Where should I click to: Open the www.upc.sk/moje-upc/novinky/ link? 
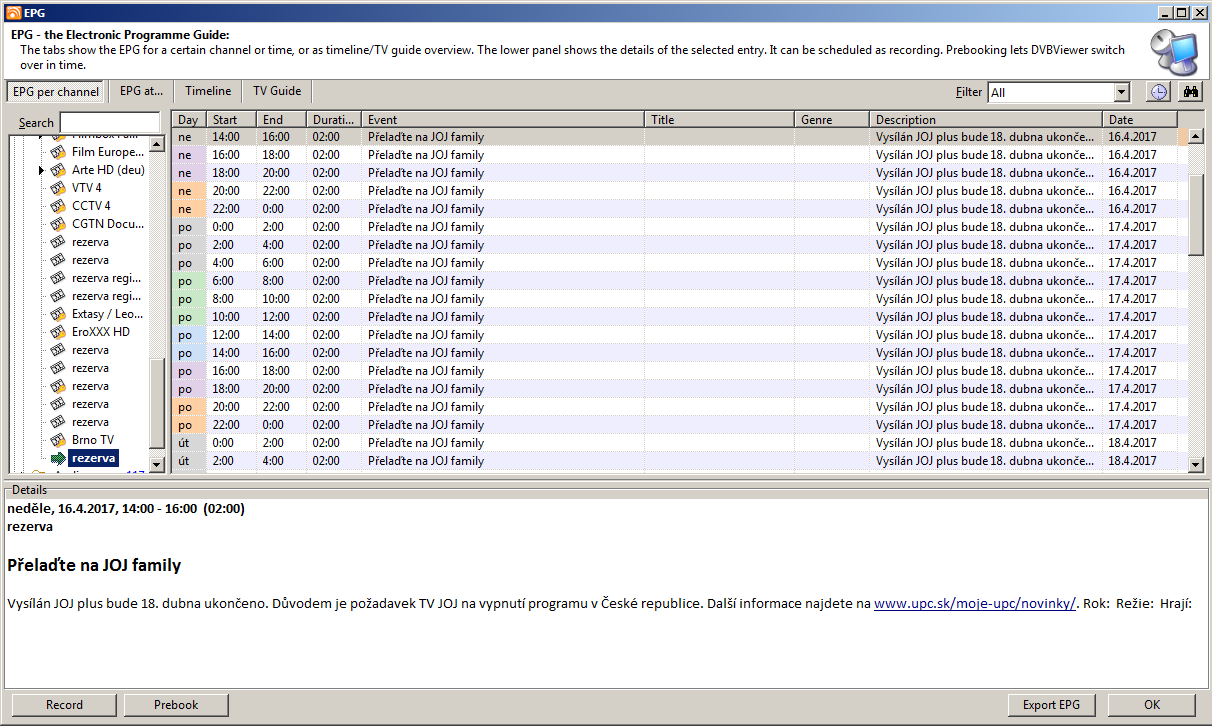point(974,604)
